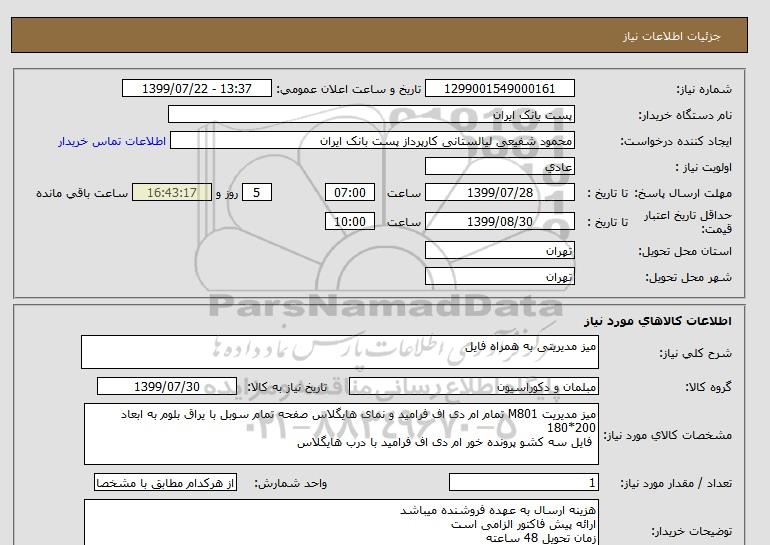This screenshot has width=770, height=545.
Task: Click the استان محل تحویل label
Action: 685,251
